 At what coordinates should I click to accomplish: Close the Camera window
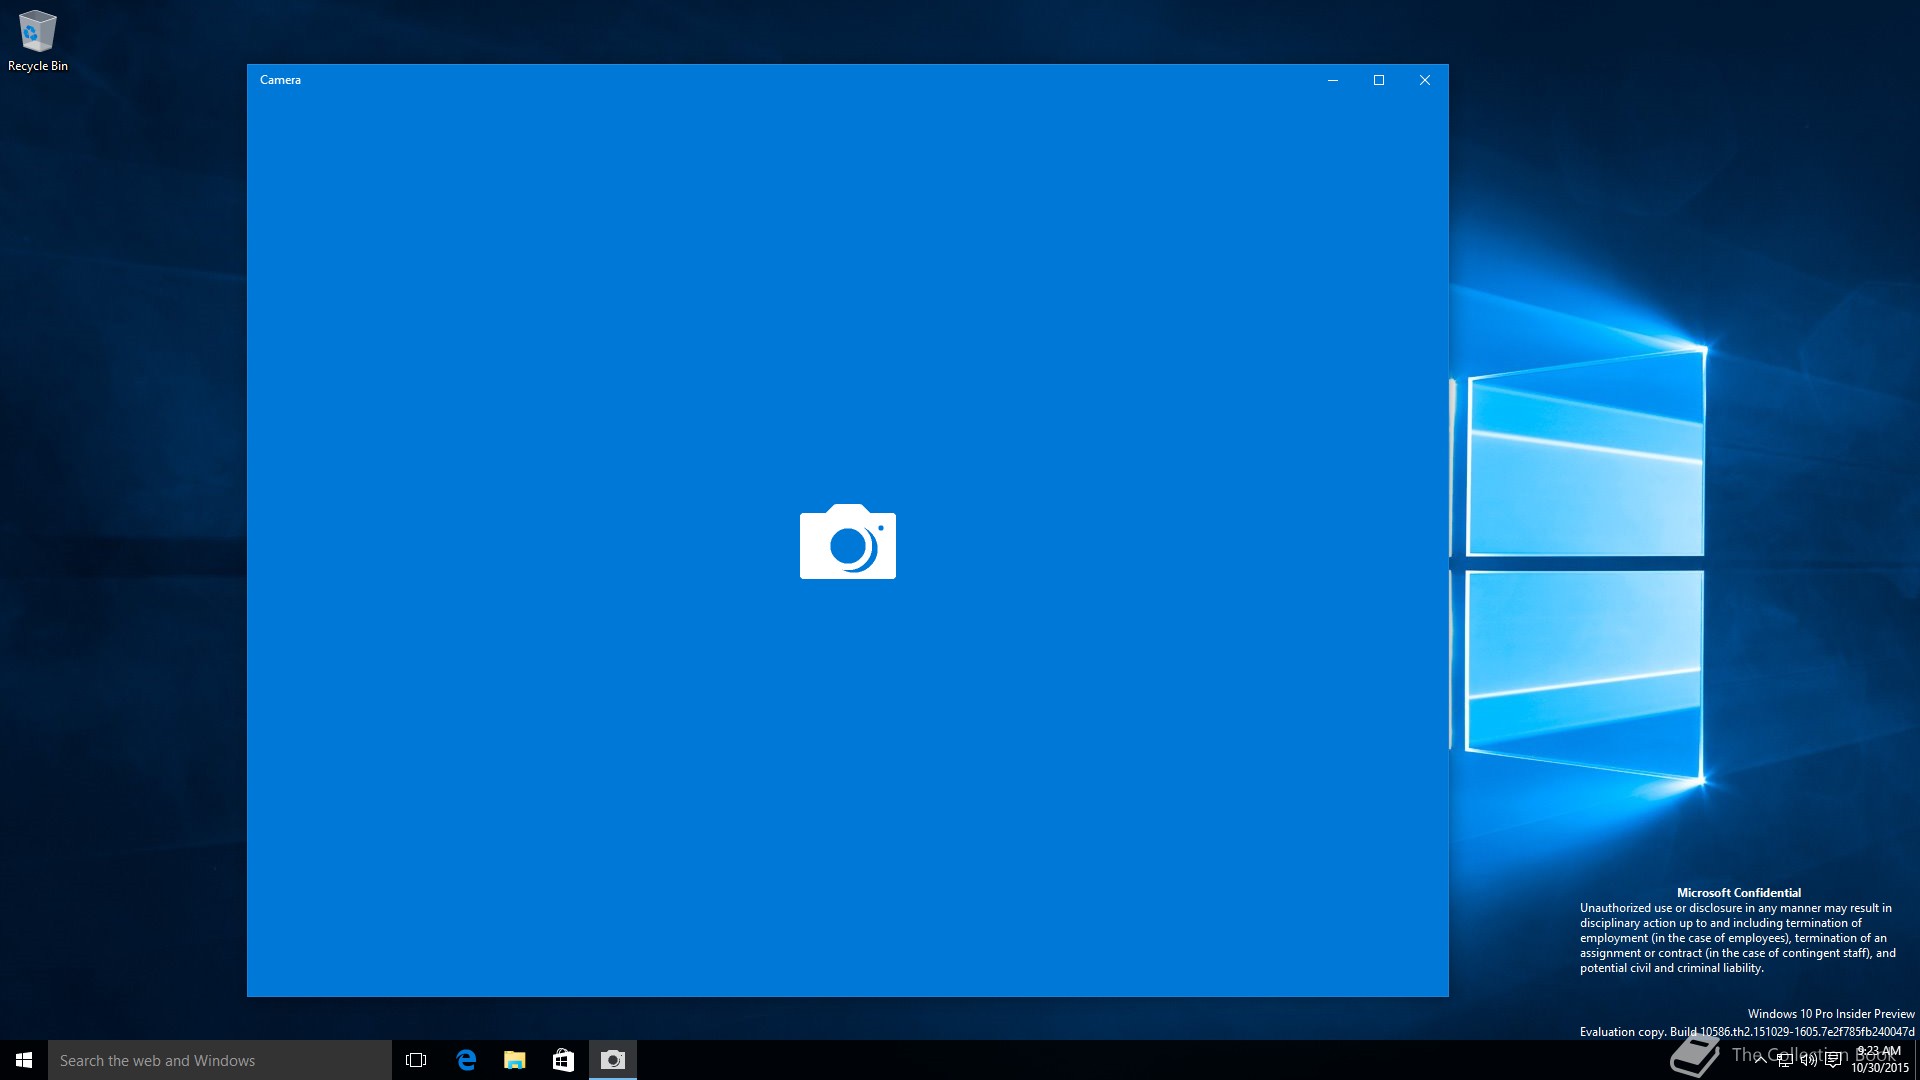click(x=1425, y=80)
